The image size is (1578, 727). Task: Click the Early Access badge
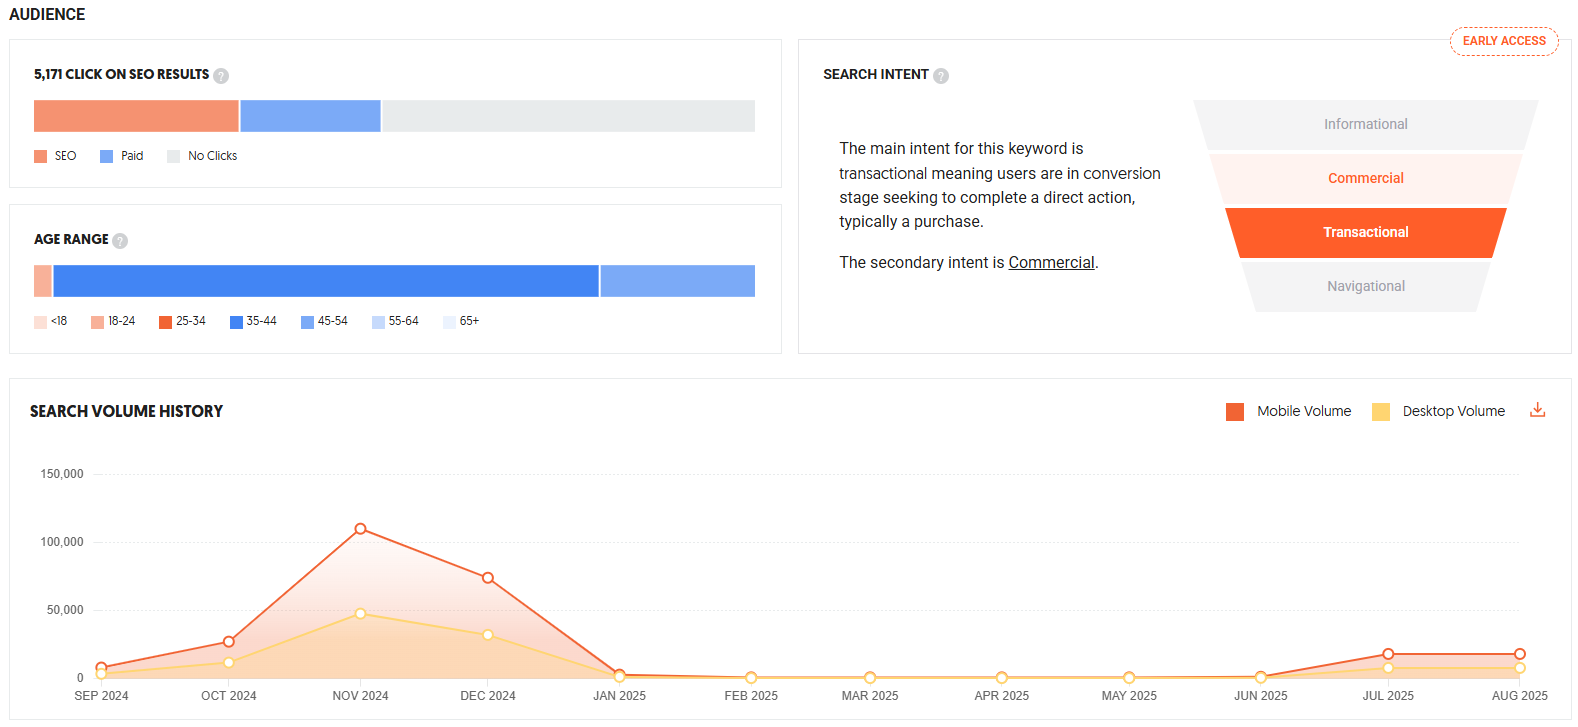[x=1503, y=41]
